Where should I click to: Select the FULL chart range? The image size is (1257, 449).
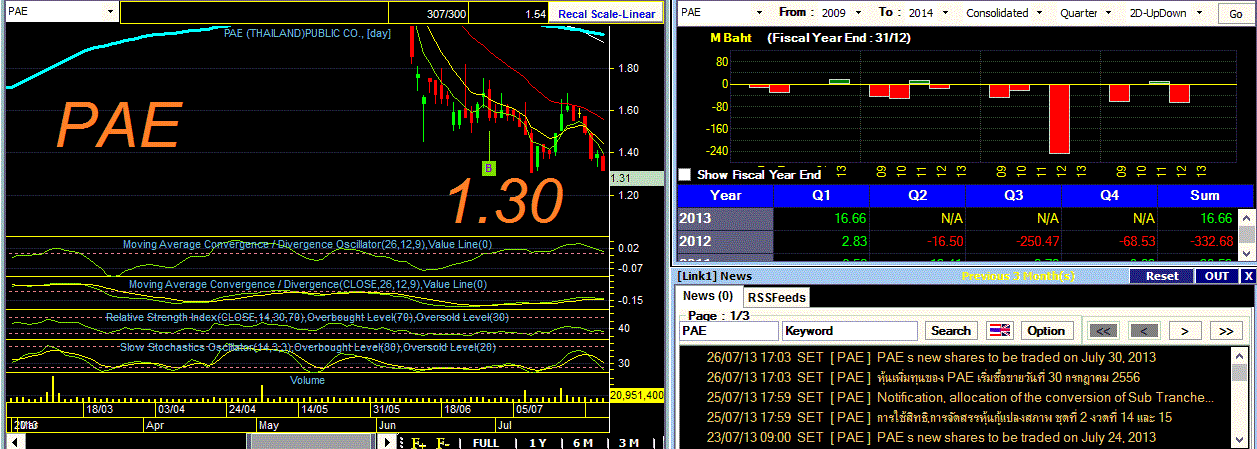[x=486, y=443]
